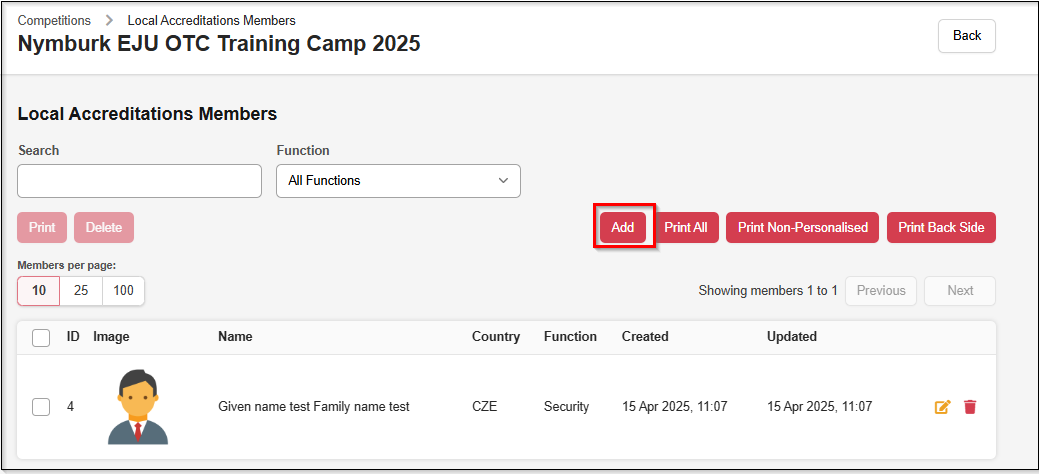Click the member avatar image
This screenshot has width=1039, height=474.
coord(138,407)
